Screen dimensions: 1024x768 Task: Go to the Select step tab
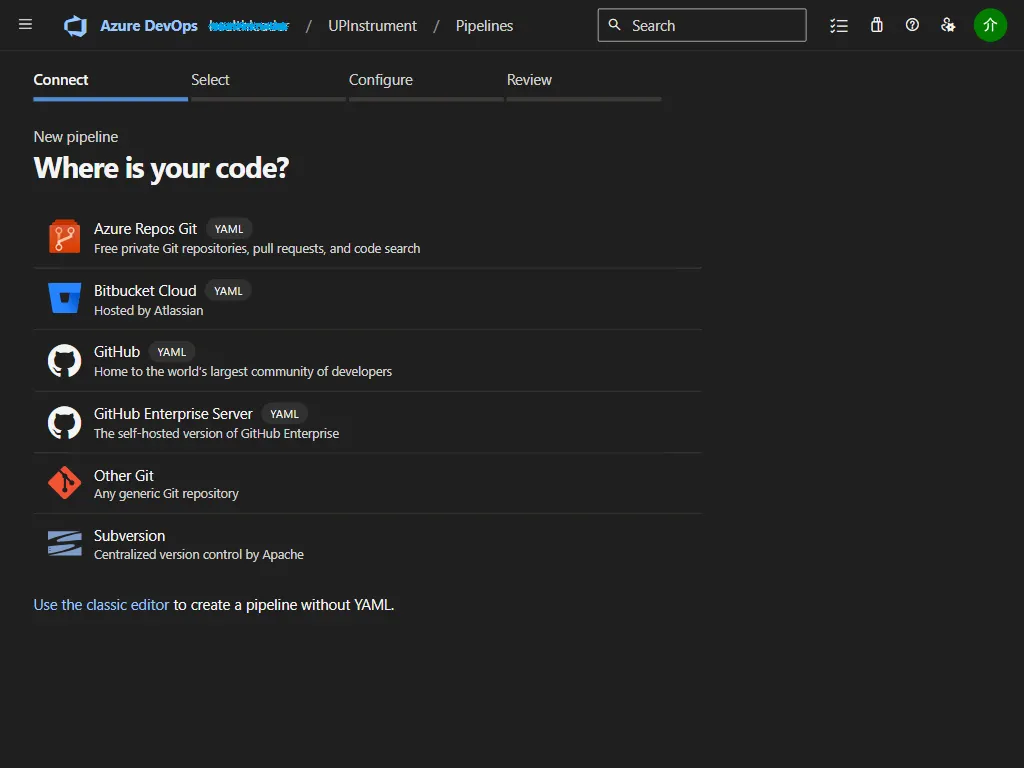(268, 85)
